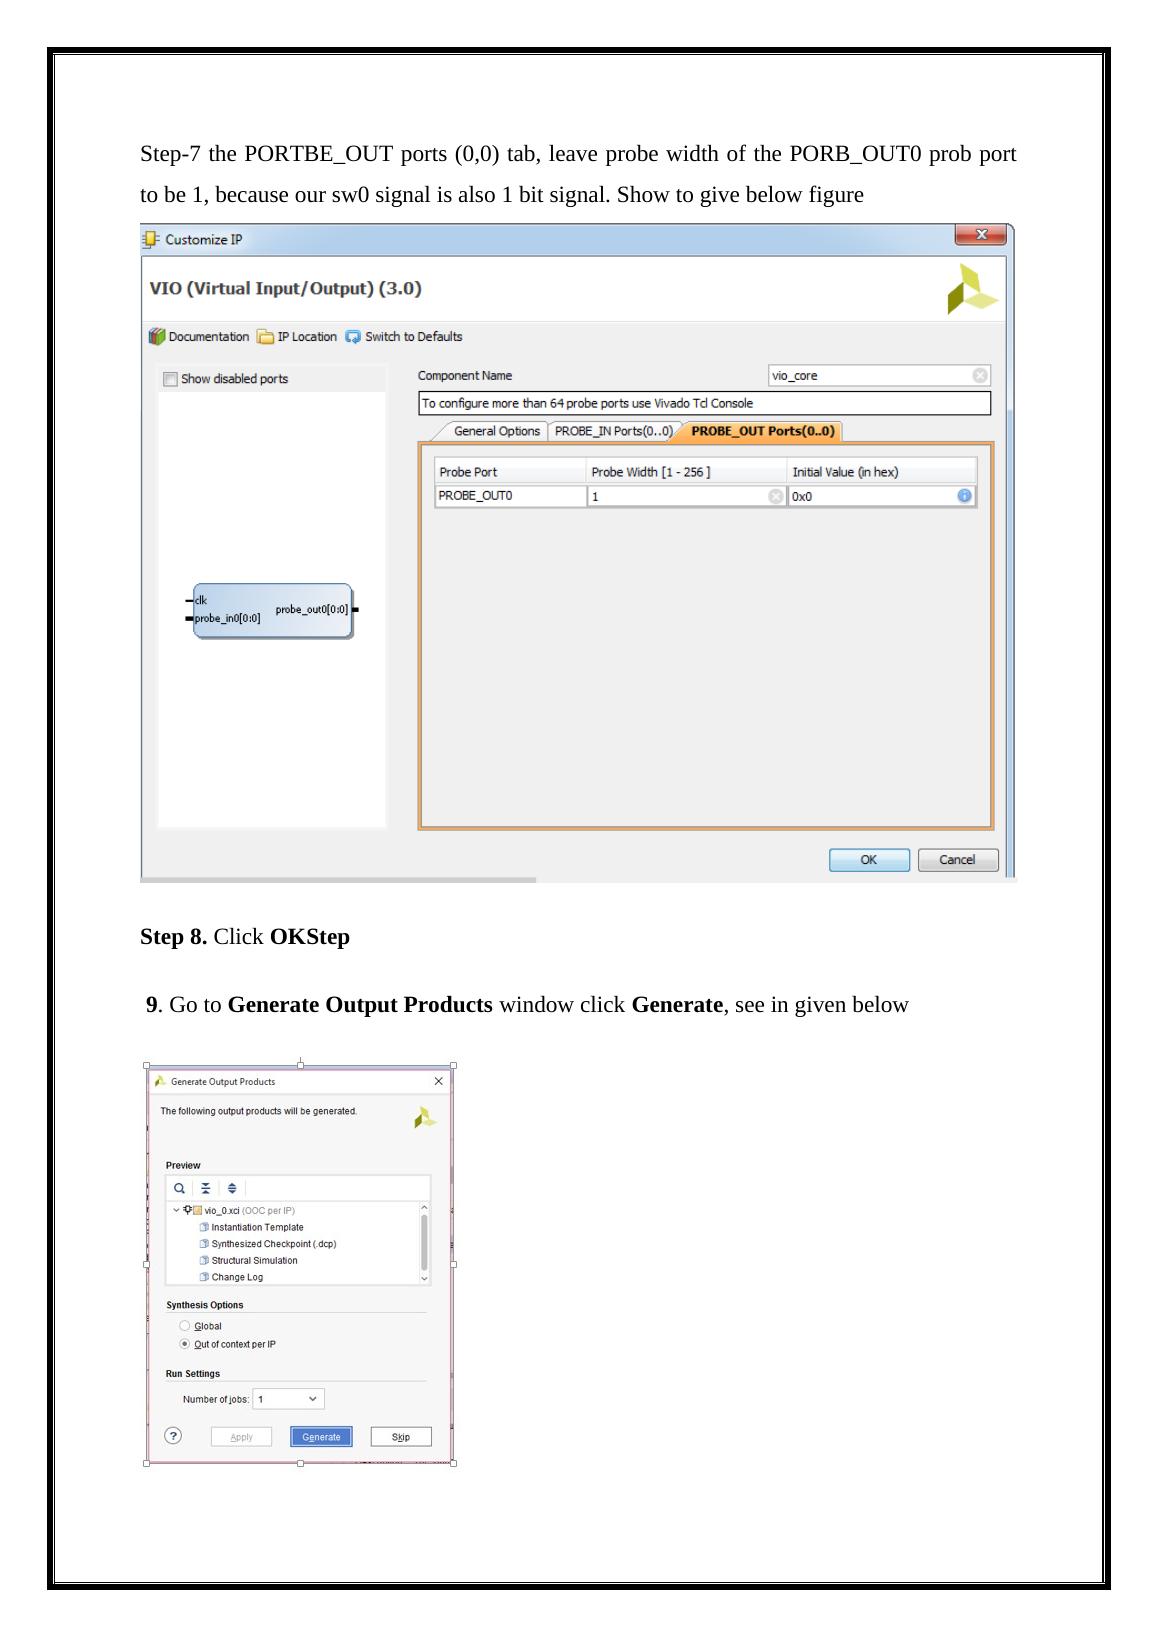Click the OK button in Customize IP
Viewport: 1158px width, 1638px height.
[x=868, y=860]
